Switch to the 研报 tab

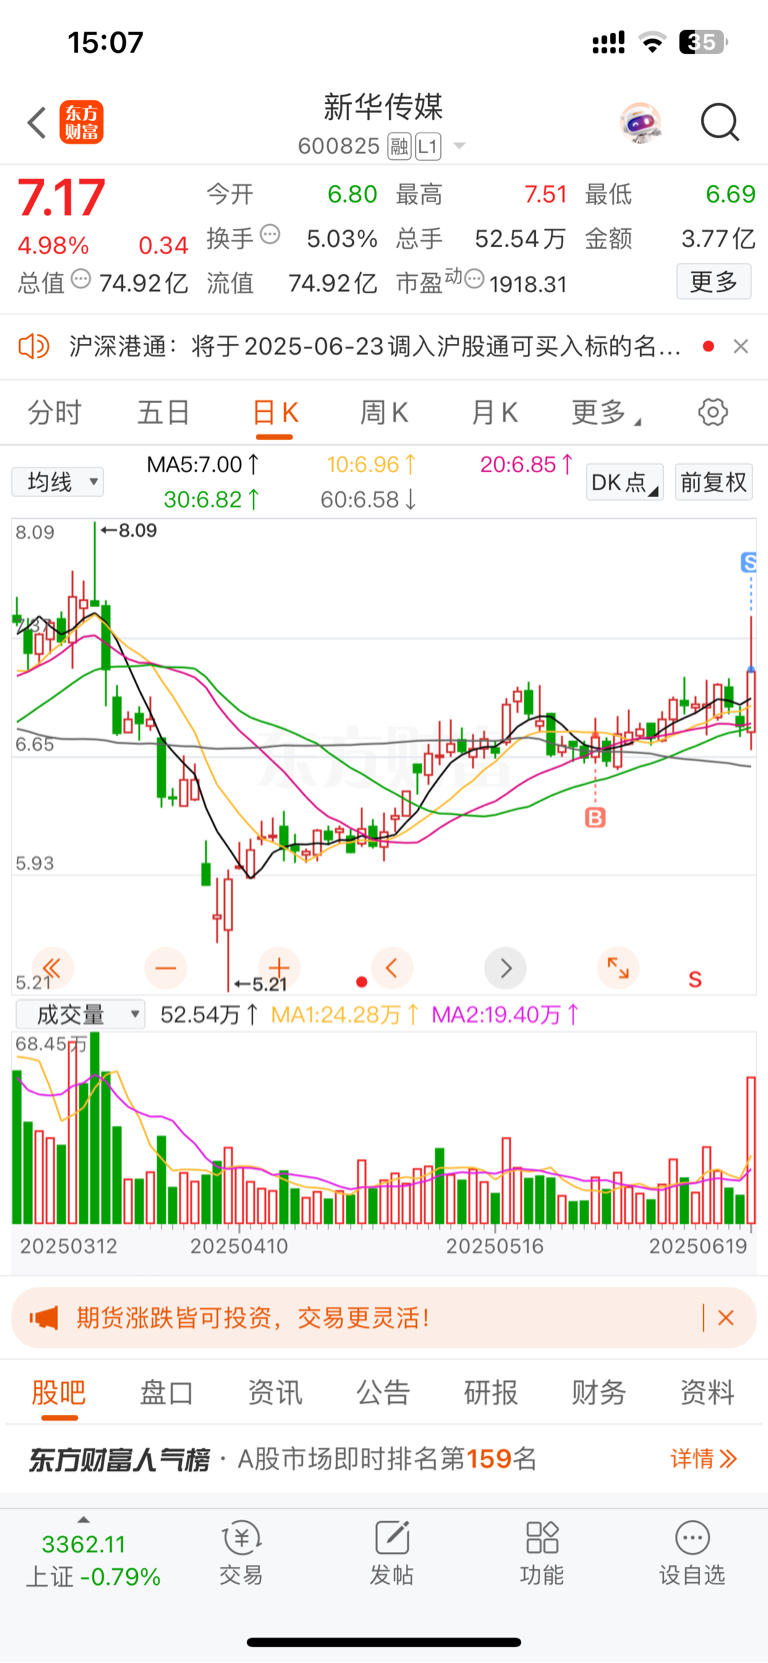click(491, 1392)
